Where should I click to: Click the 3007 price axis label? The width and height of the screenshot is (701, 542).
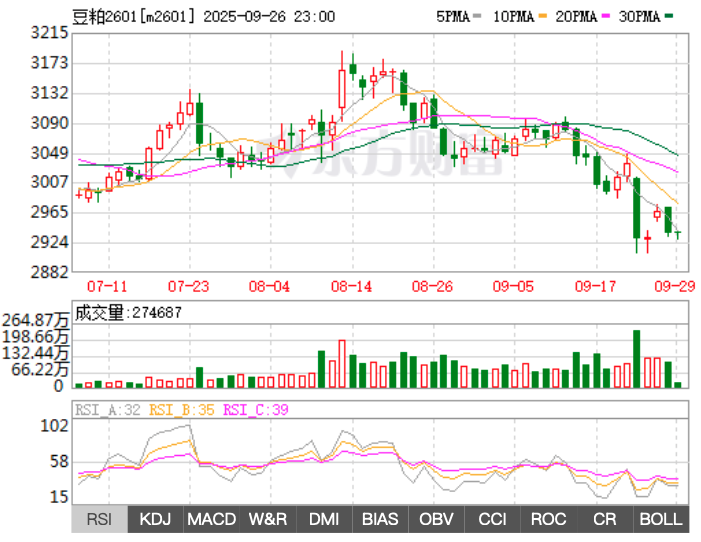point(49,182)
